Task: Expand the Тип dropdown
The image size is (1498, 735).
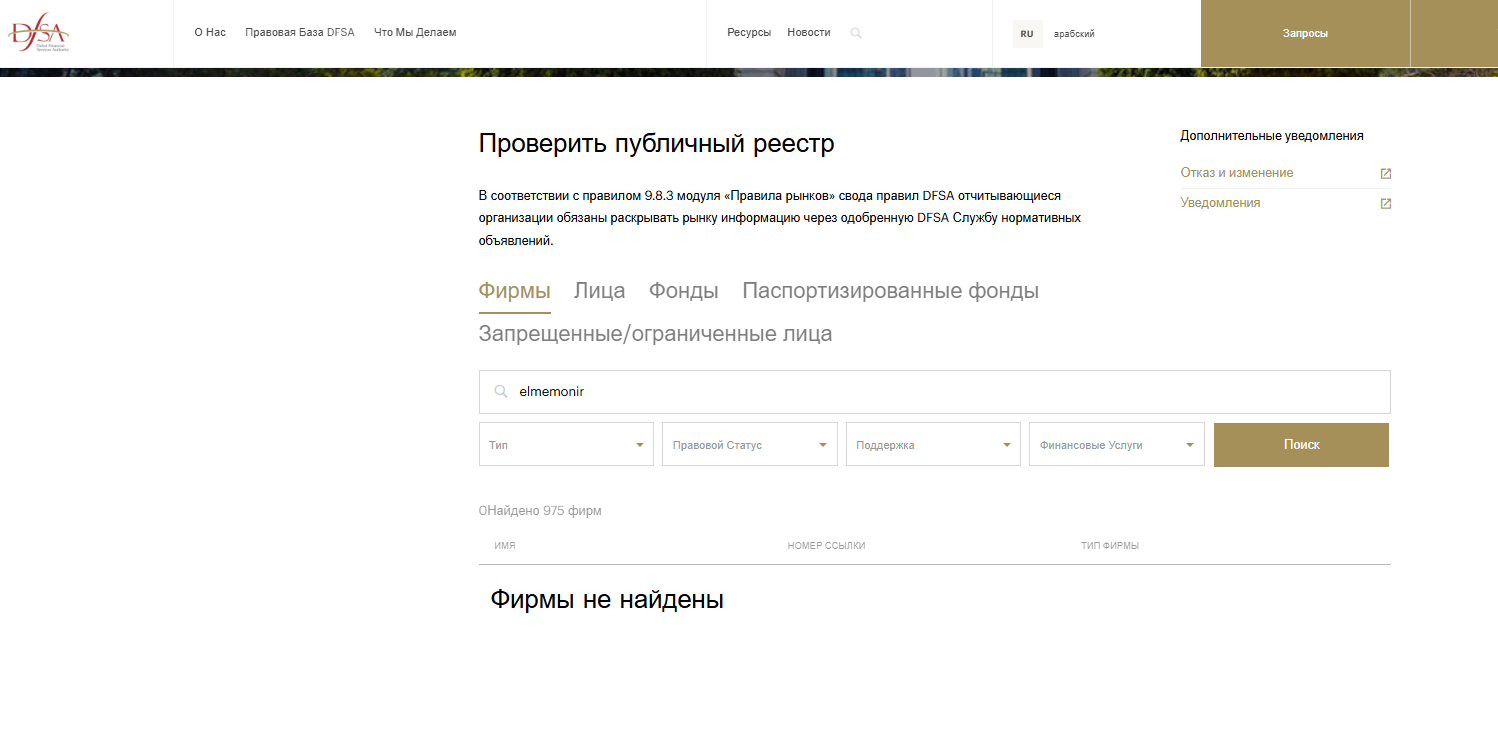Action: click(566, 445)
